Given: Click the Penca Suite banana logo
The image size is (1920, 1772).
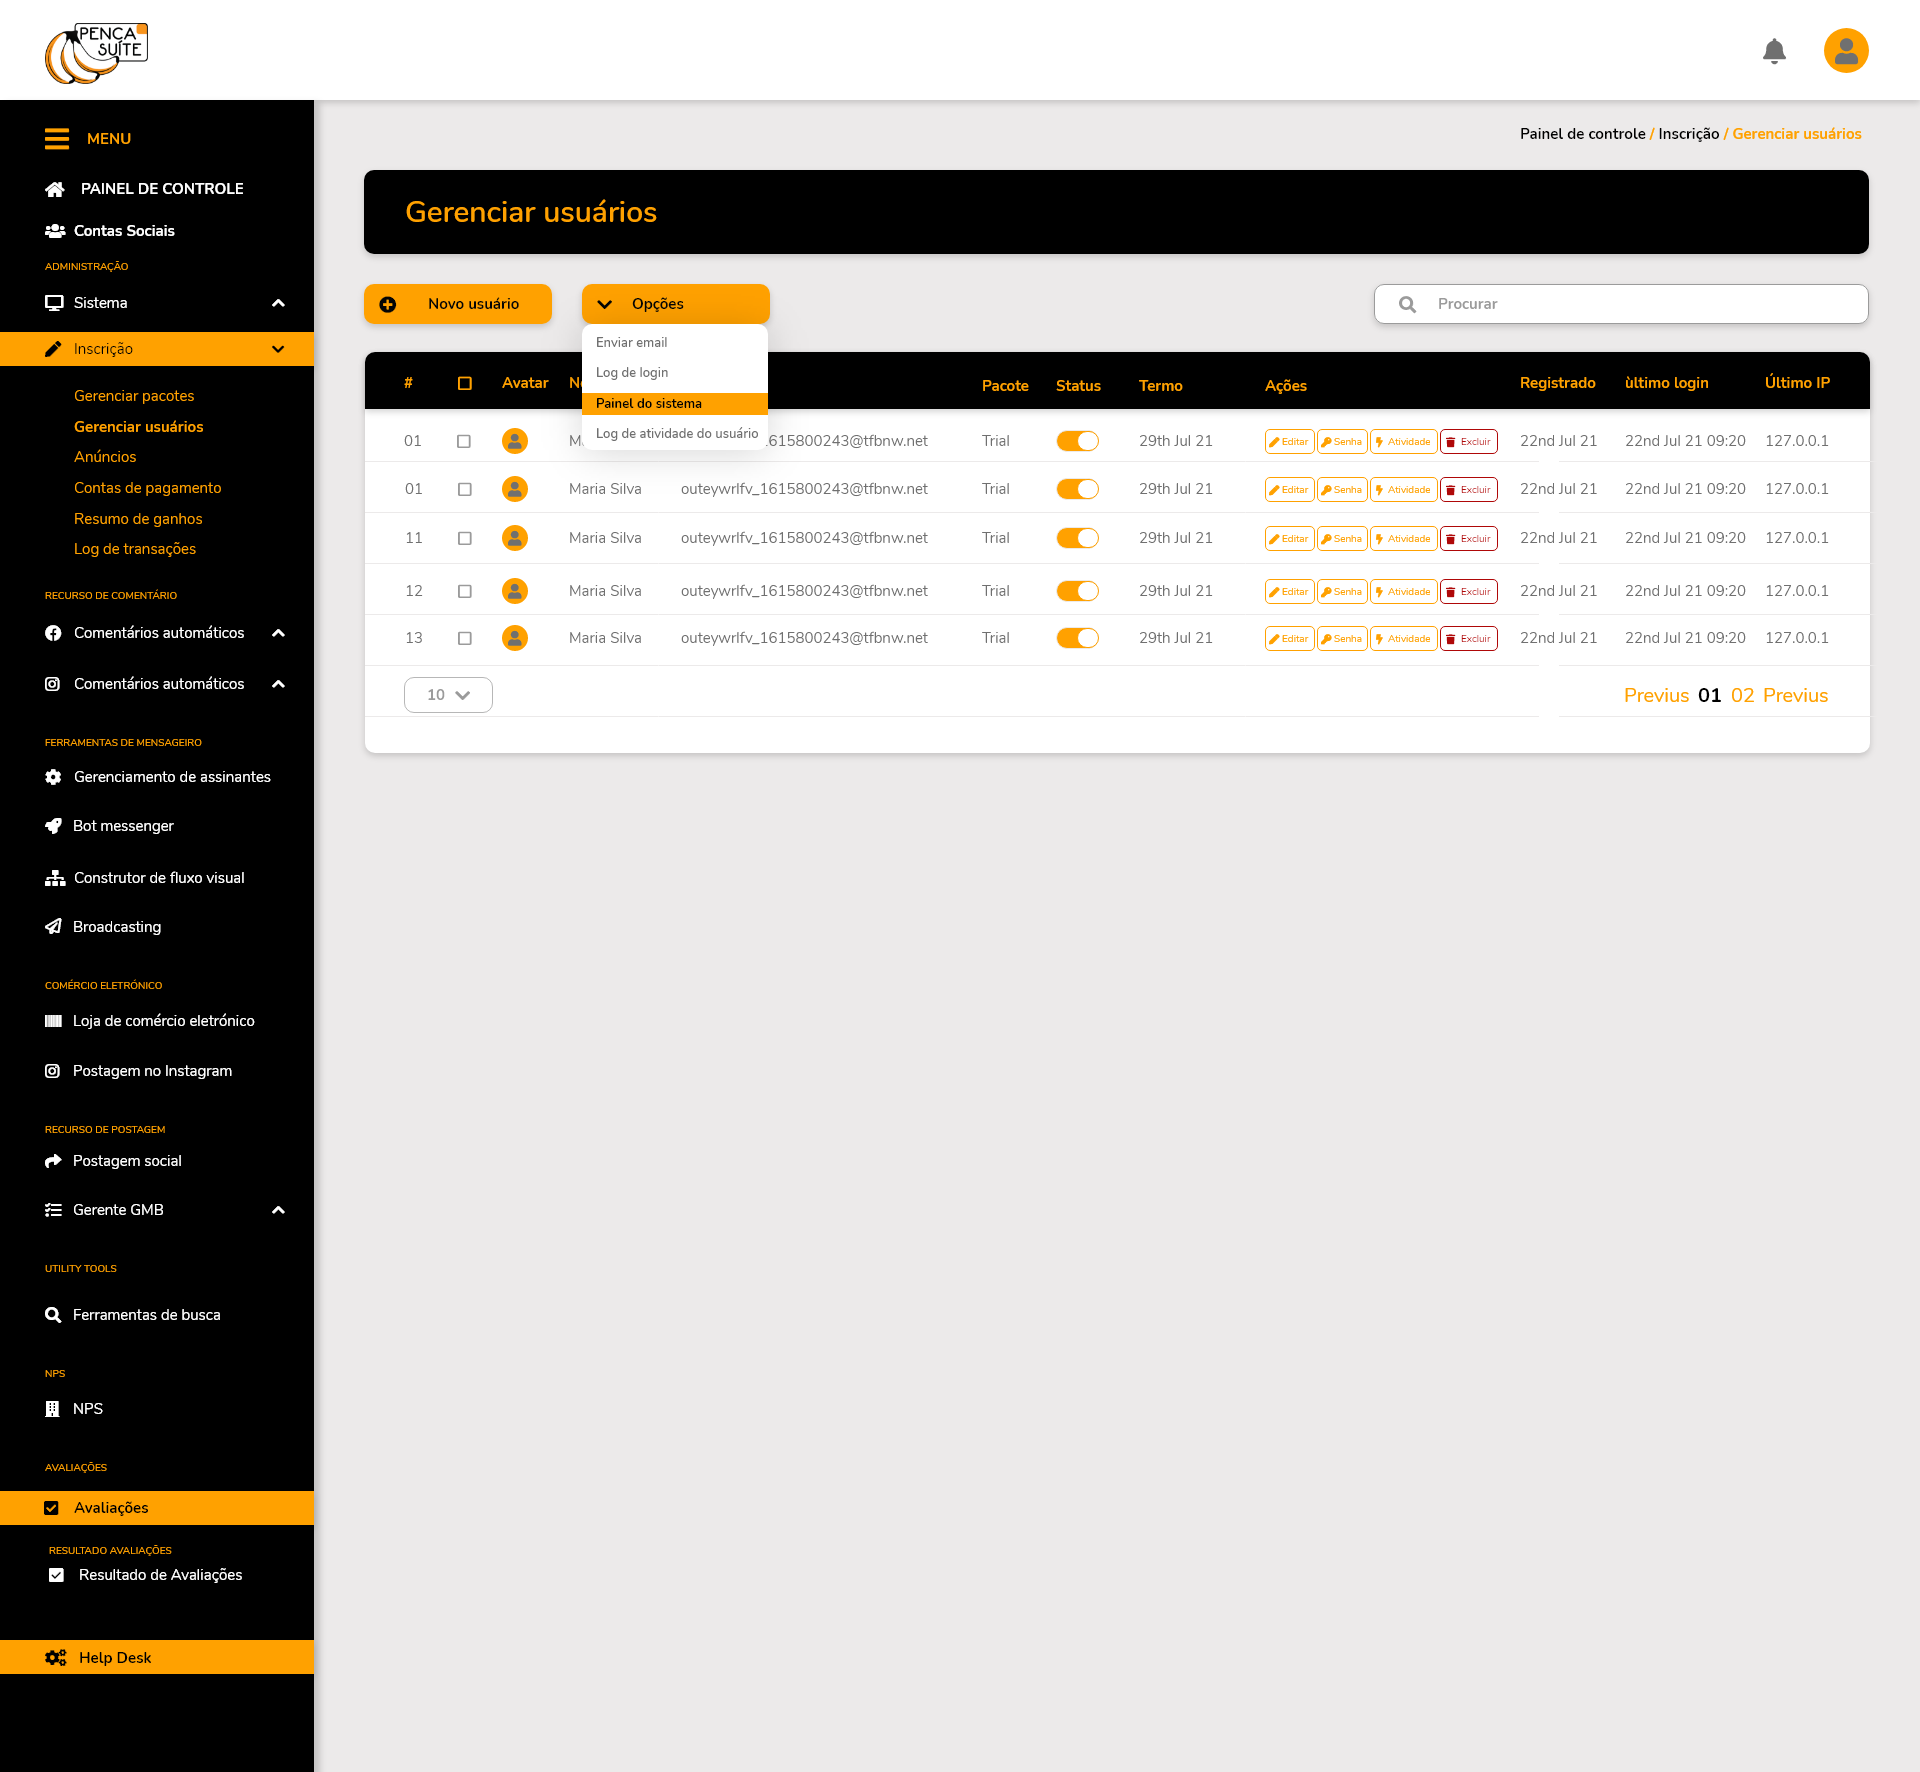Looking at the screenshot, I should point(96,53).
